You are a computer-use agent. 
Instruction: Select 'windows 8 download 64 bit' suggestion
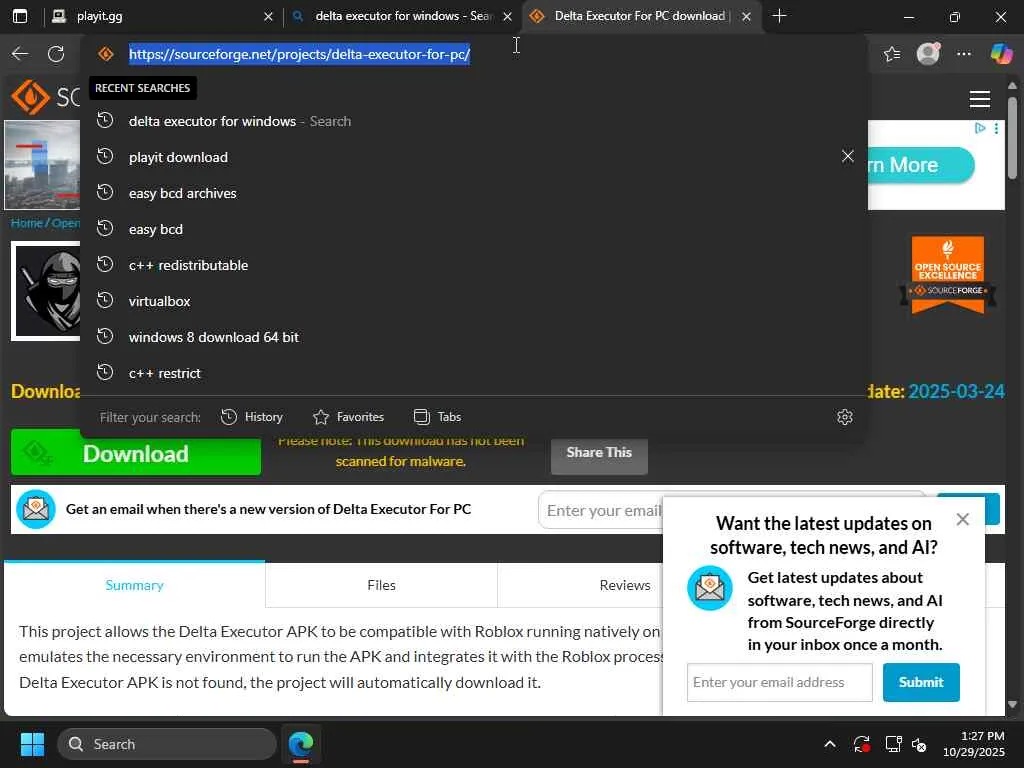(473, 336)
